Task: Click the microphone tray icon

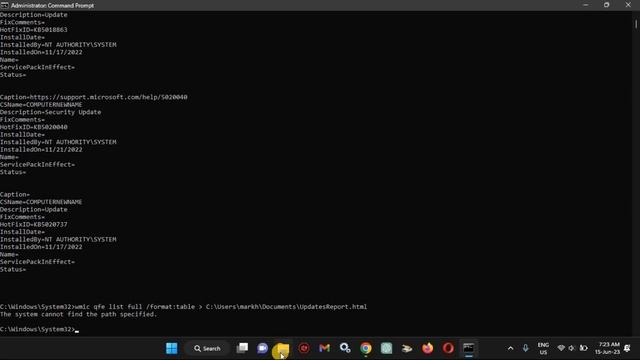Action: click(x=525, y=348)
